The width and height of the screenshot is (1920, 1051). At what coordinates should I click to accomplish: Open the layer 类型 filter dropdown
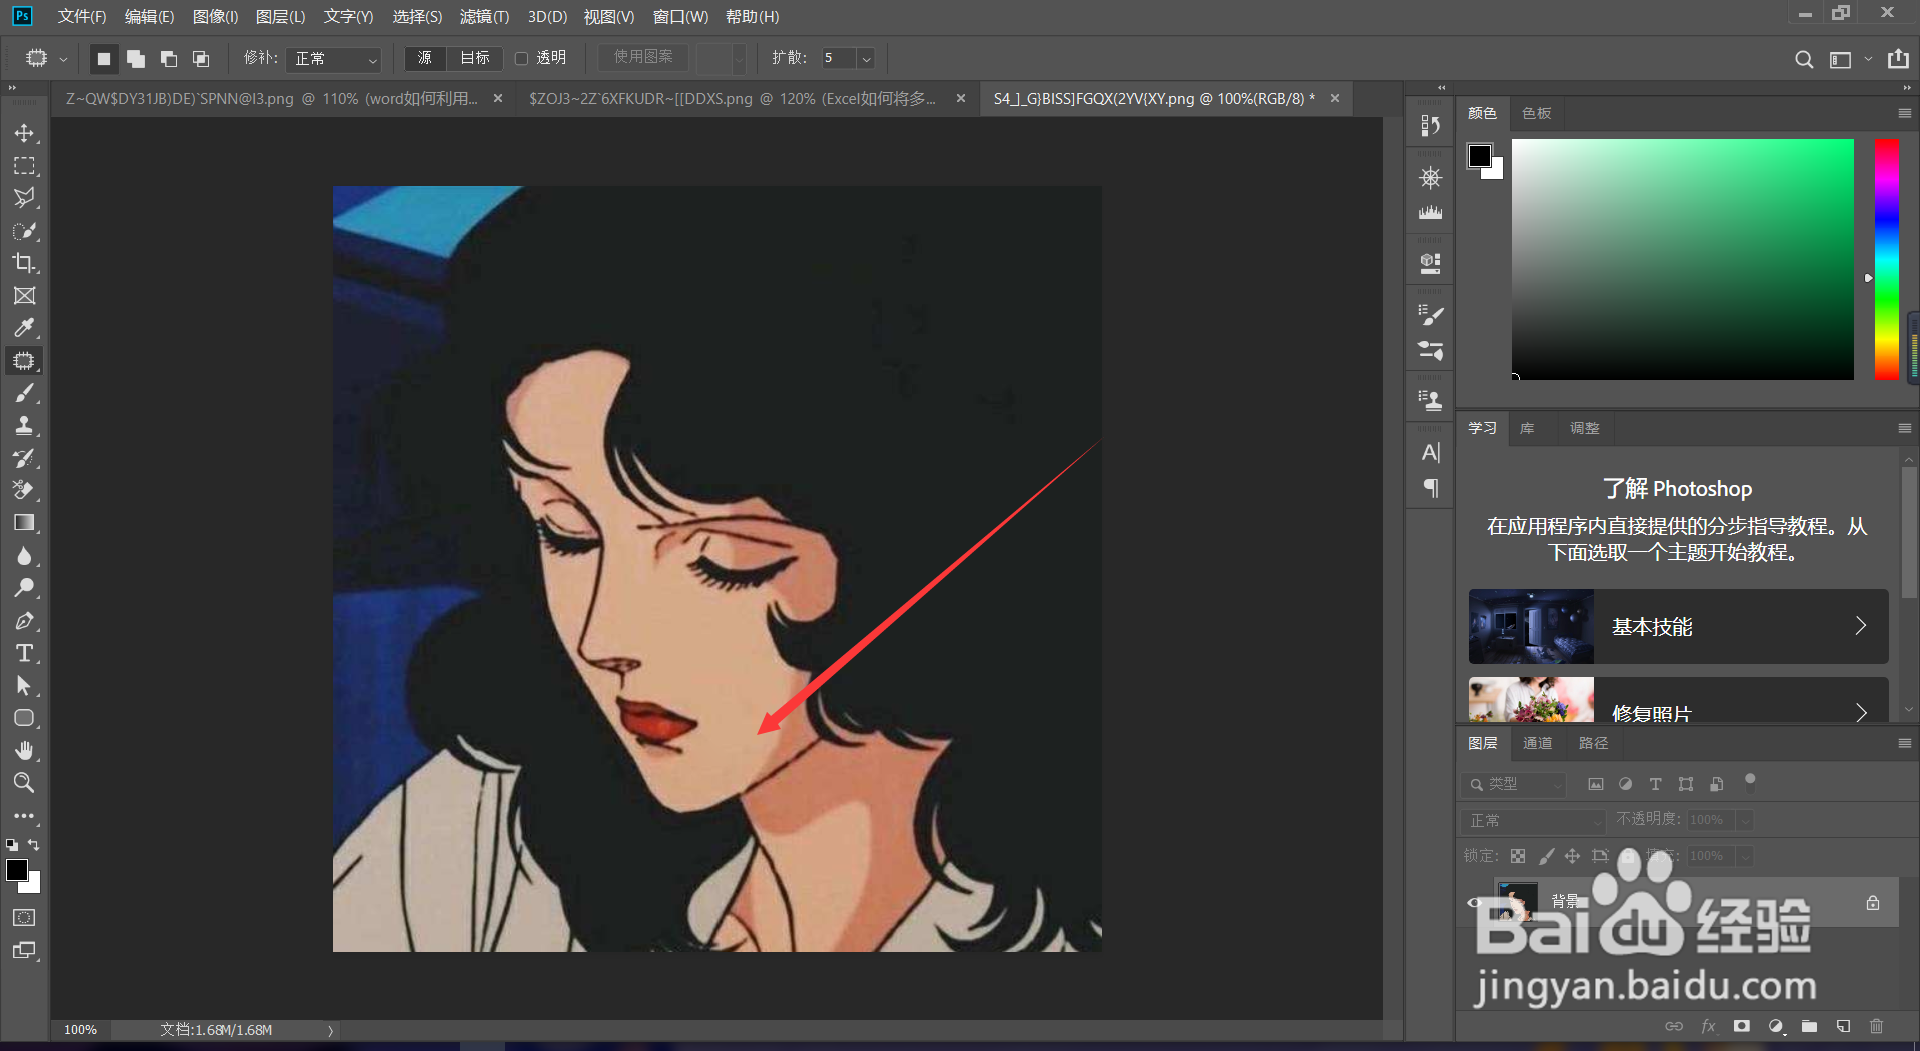[1513, 784]
